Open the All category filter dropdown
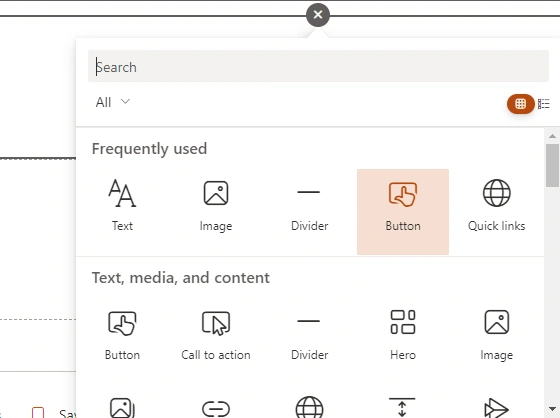The width and height of the screenshot is (560, 418). [112, 102]
